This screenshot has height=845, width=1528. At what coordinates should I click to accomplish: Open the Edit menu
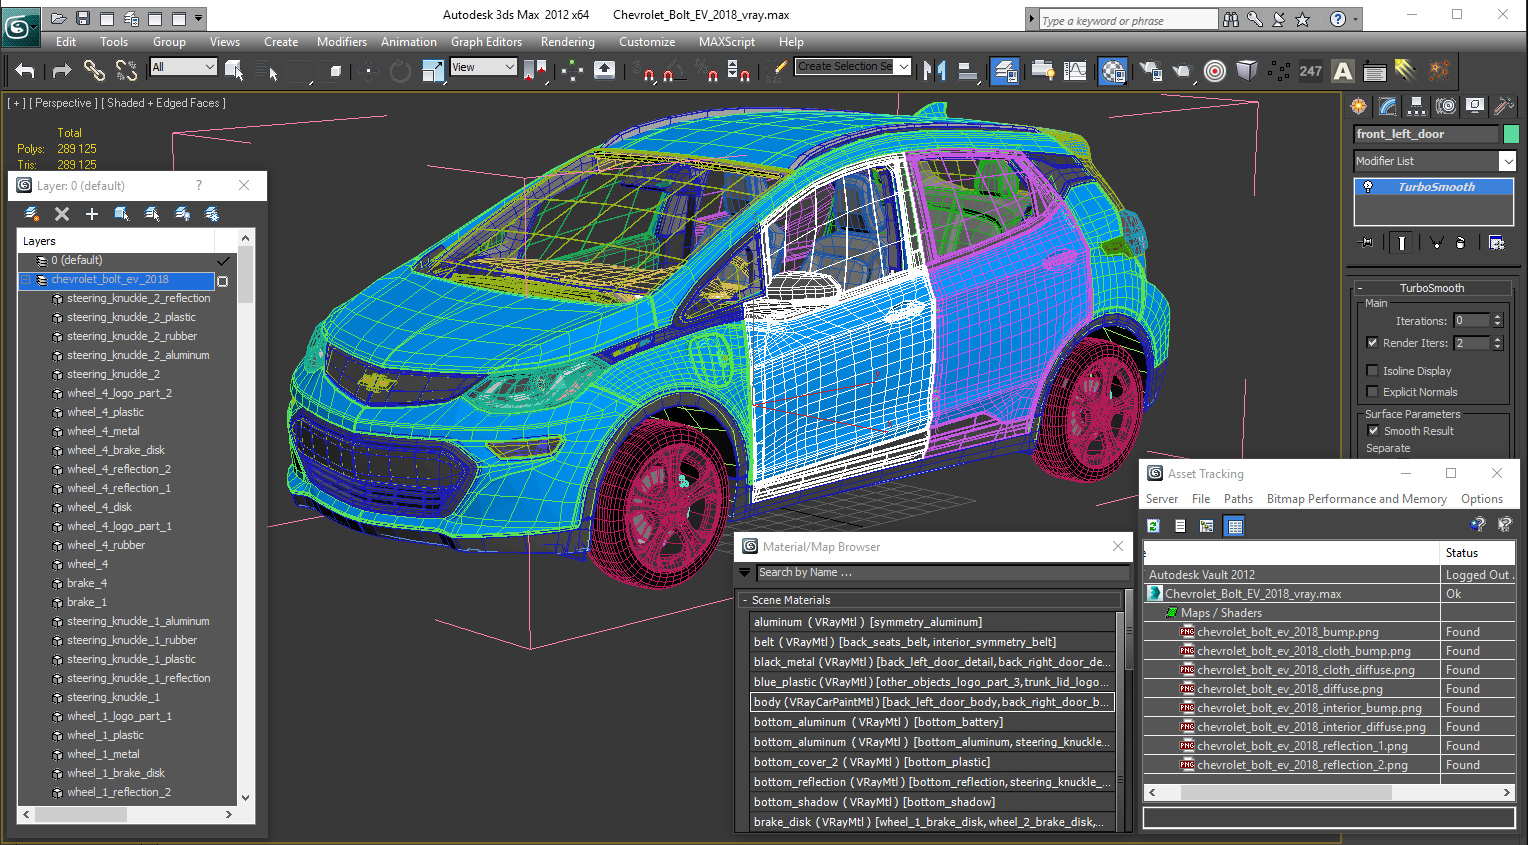[x=66, y=42]
